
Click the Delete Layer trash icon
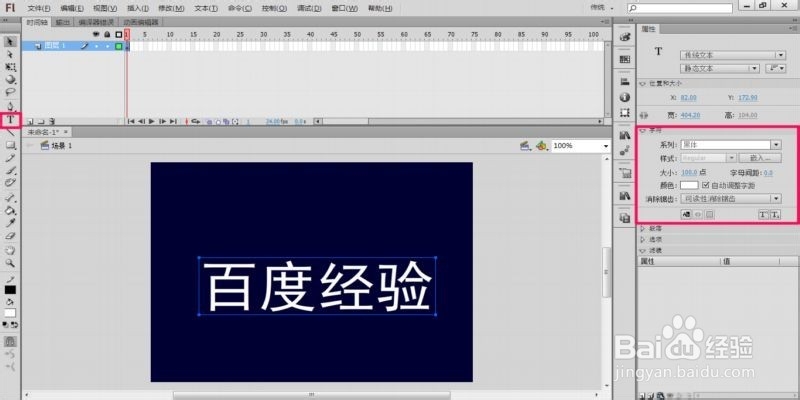52,121
